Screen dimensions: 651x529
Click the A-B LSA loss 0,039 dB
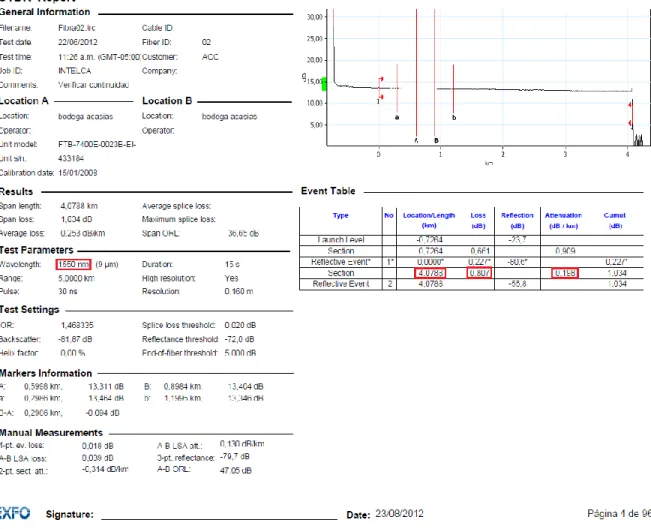(98, 458)
